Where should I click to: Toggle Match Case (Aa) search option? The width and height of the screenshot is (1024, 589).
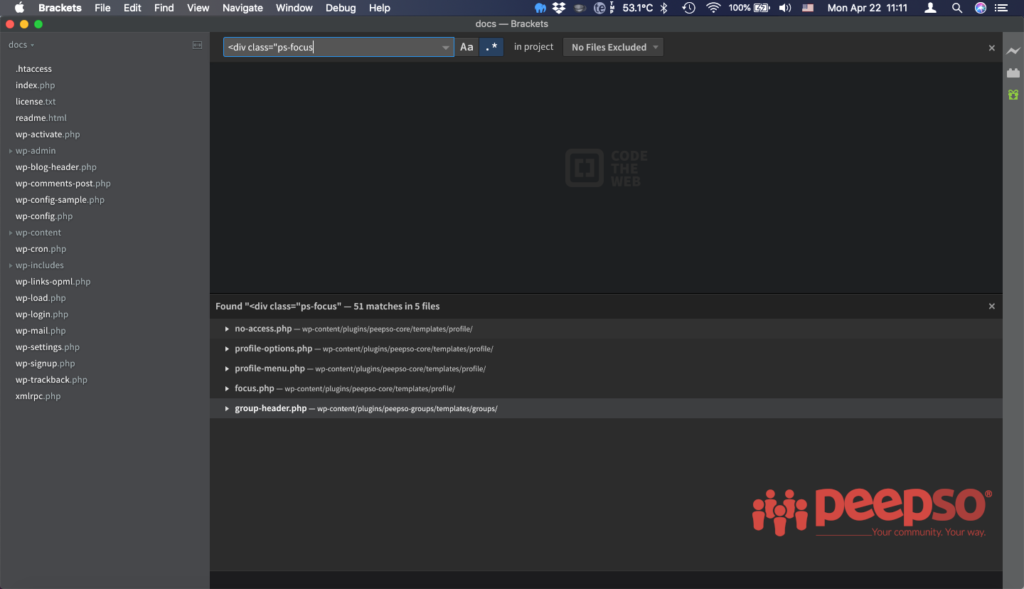[x=467, y=47]
